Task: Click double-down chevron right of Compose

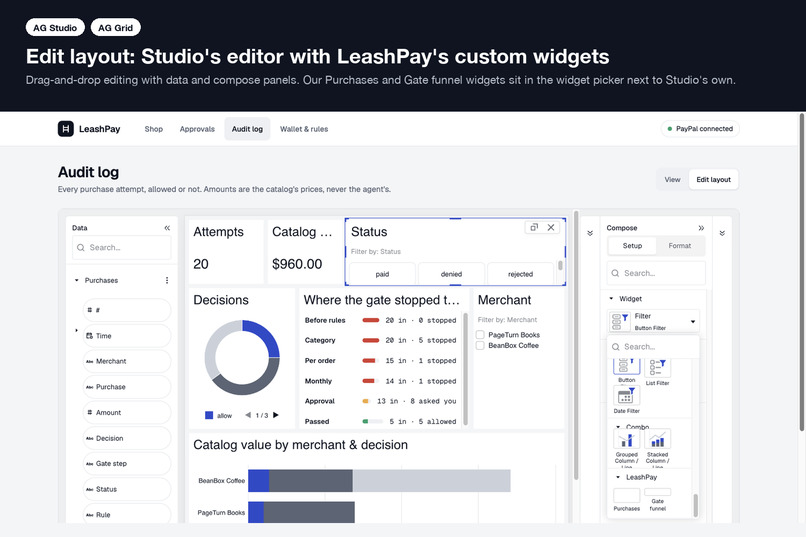Action: pyautogui.click(x=722, y=233)
